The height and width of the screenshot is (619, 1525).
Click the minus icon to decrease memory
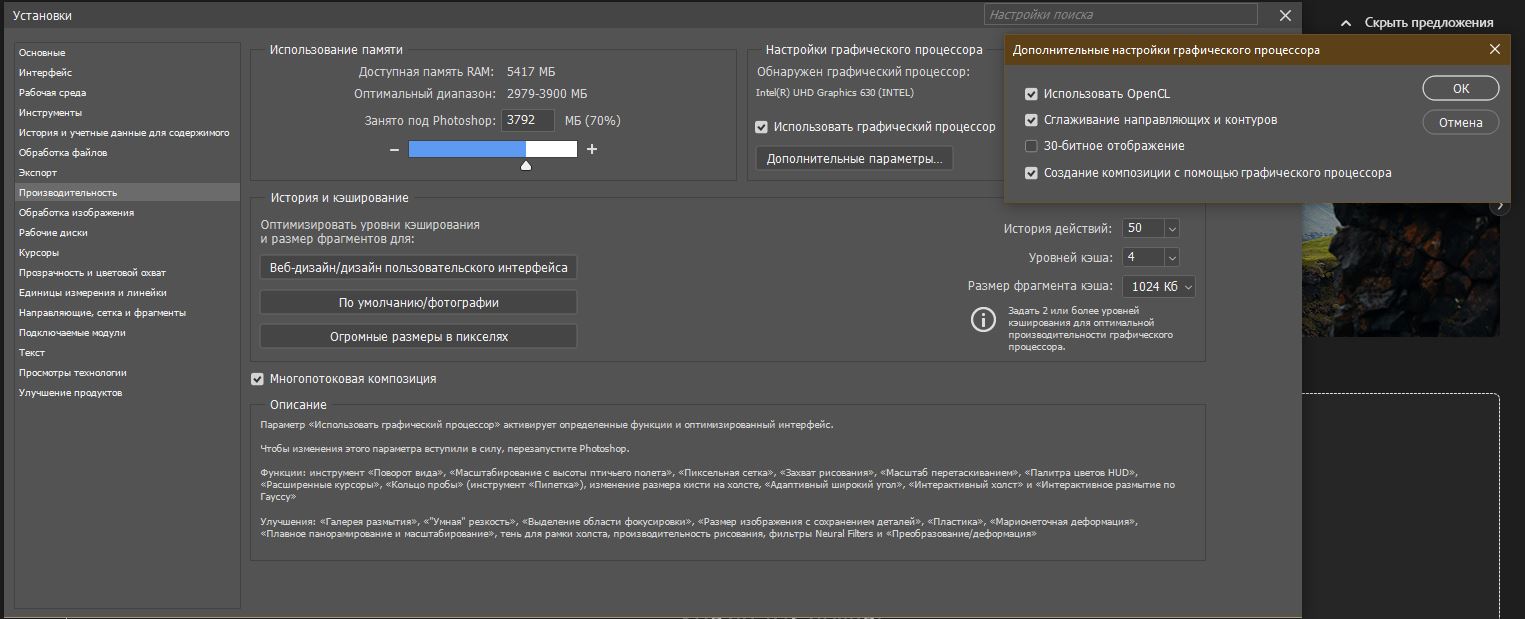(x=395, y=150)
